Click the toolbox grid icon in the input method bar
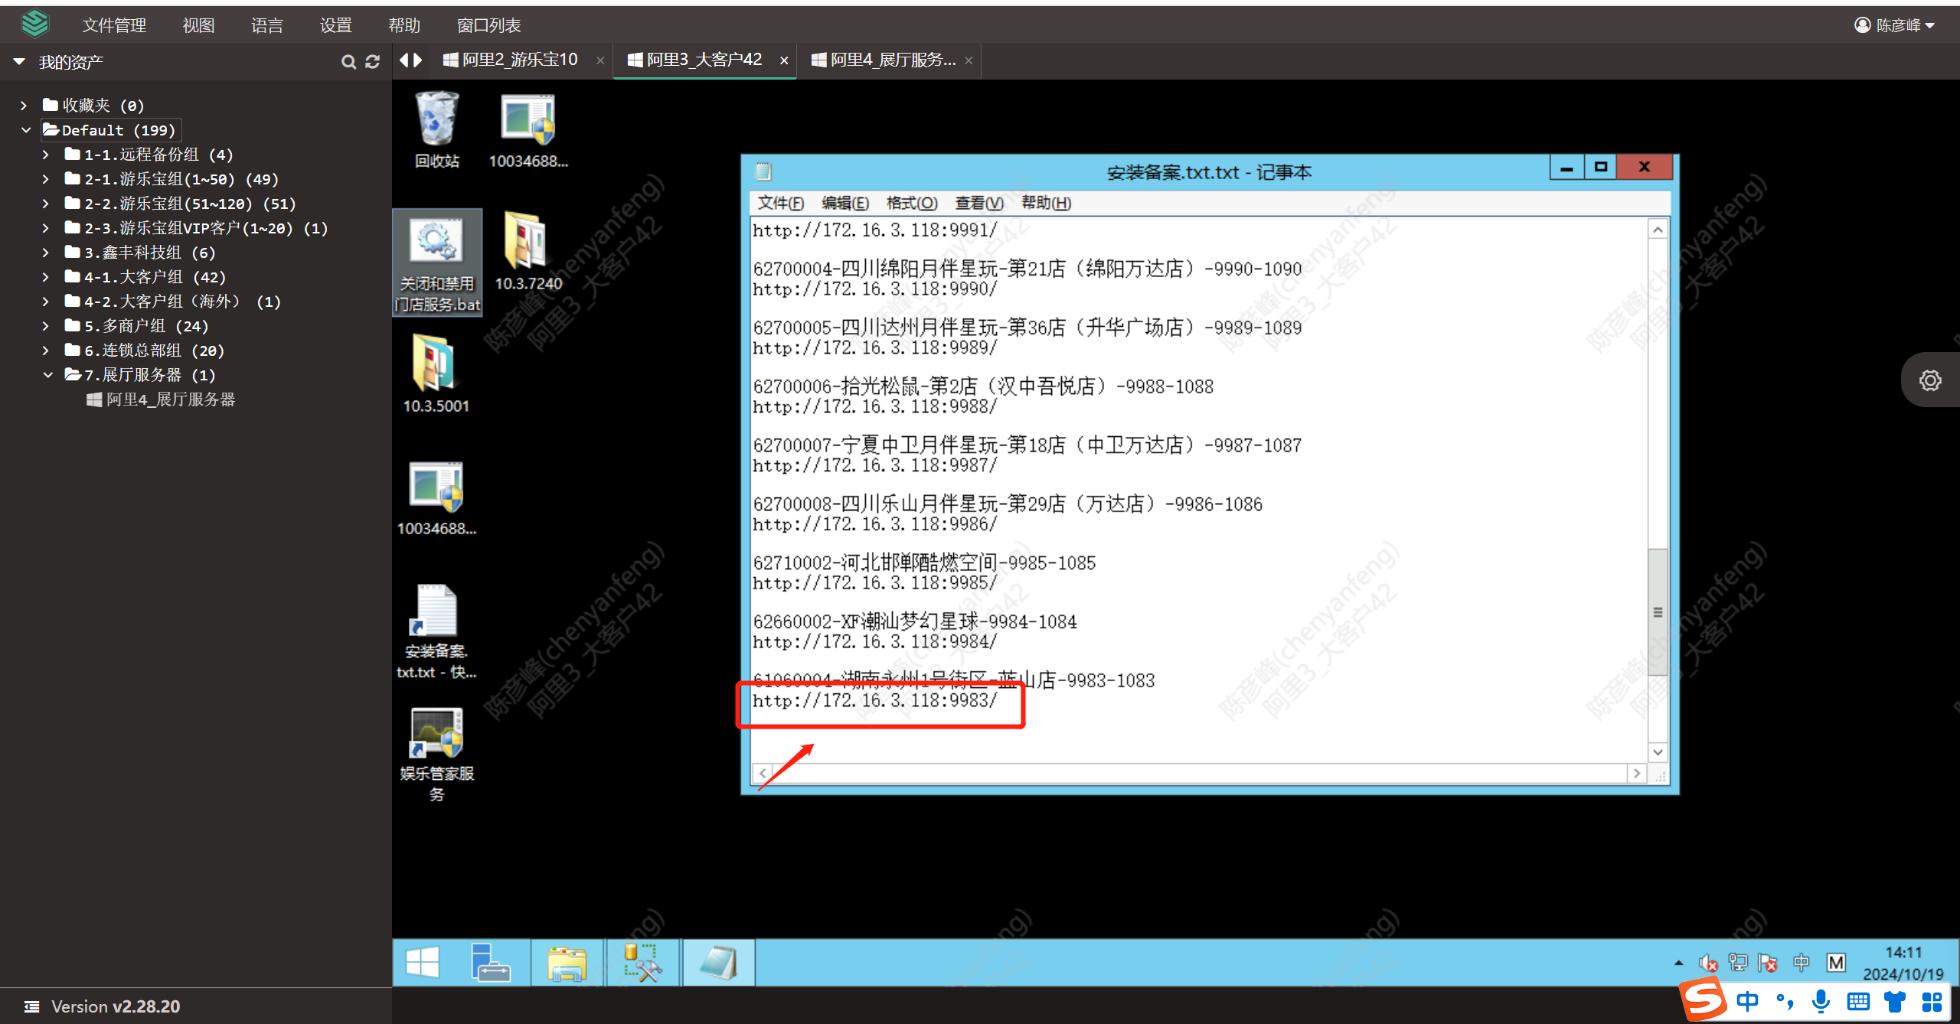1960x1024 pixels. coord(1932,1001)
